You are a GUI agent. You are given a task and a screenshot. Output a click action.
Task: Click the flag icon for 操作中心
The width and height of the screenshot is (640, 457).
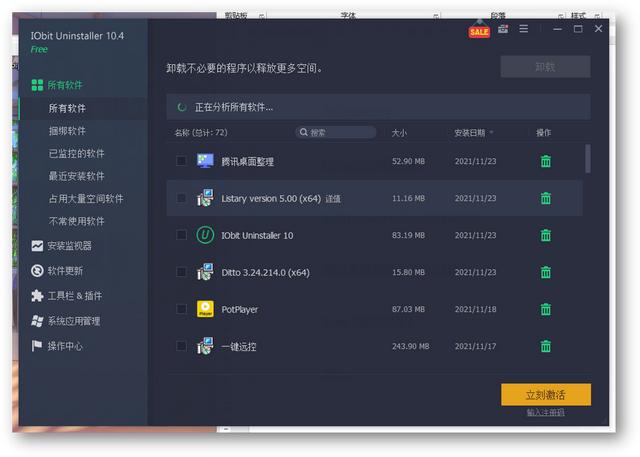point(37,346)
